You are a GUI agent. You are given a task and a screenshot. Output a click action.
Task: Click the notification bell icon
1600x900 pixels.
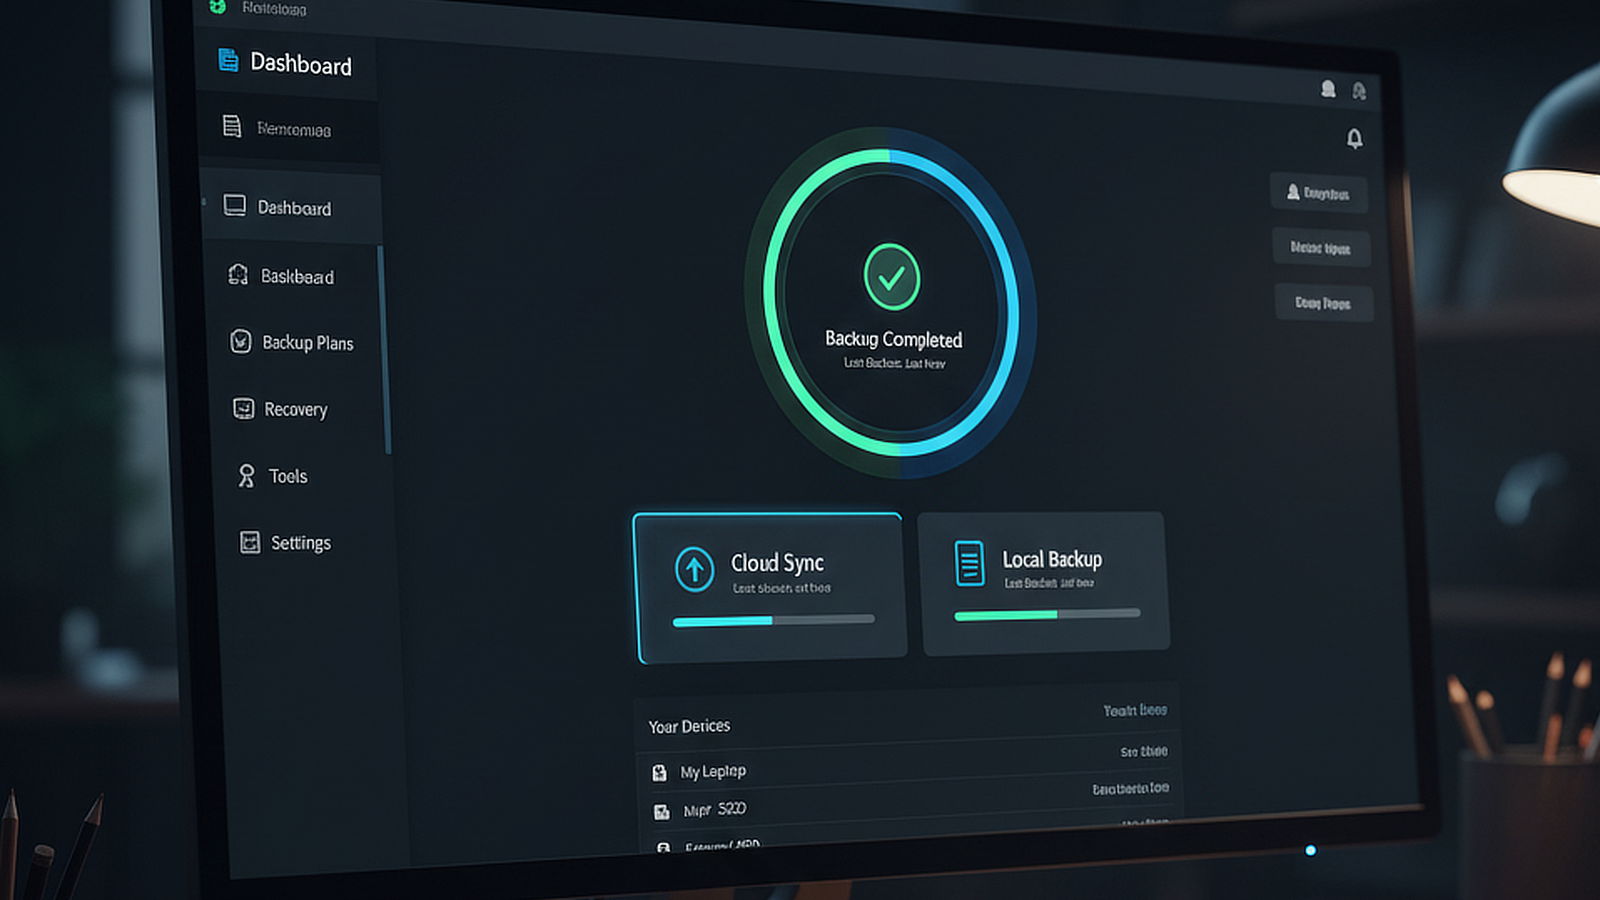1354,139
